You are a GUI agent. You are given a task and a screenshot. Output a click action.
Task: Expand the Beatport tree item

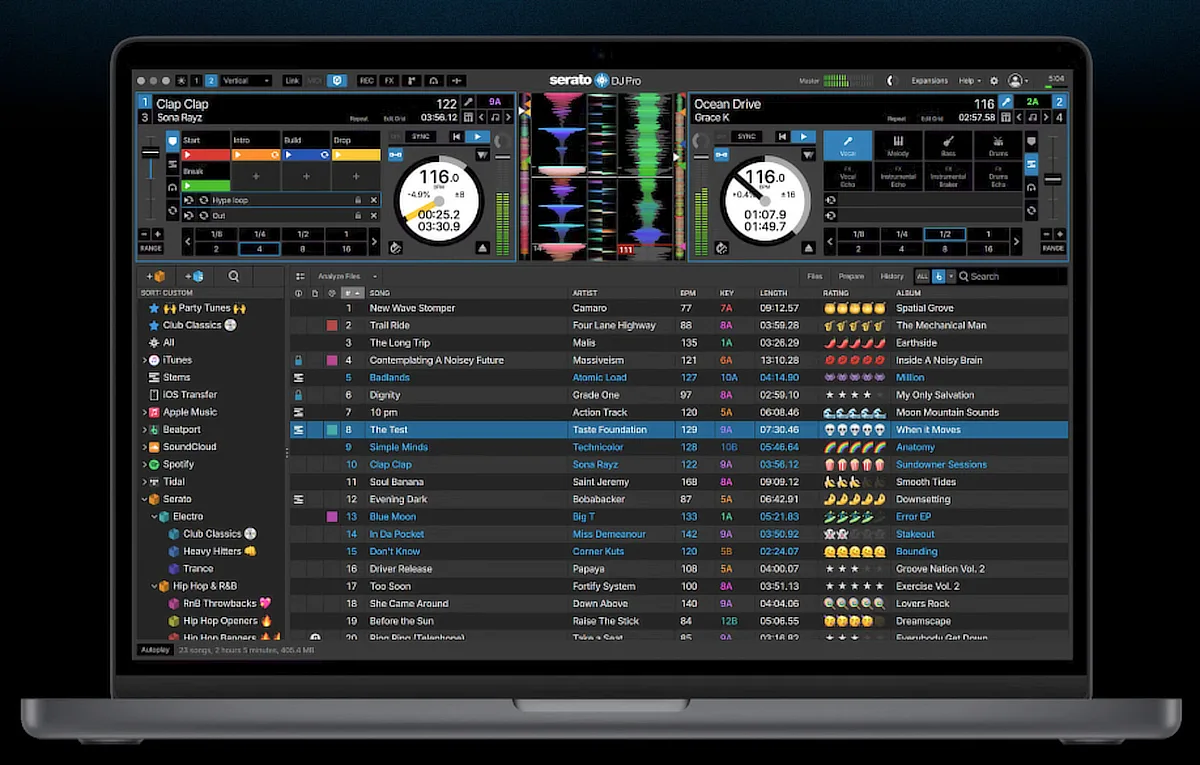pos(144,429)
